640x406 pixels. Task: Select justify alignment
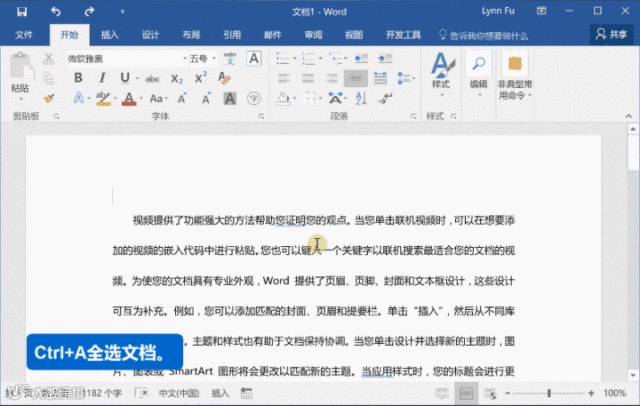356,78
